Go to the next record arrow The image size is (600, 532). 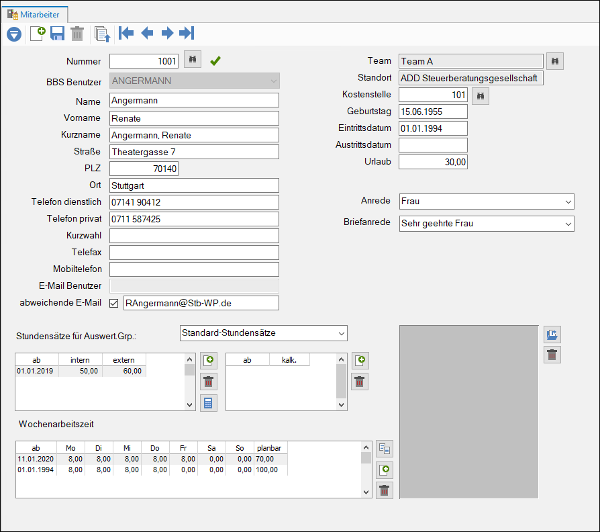(x=167, y=33)
